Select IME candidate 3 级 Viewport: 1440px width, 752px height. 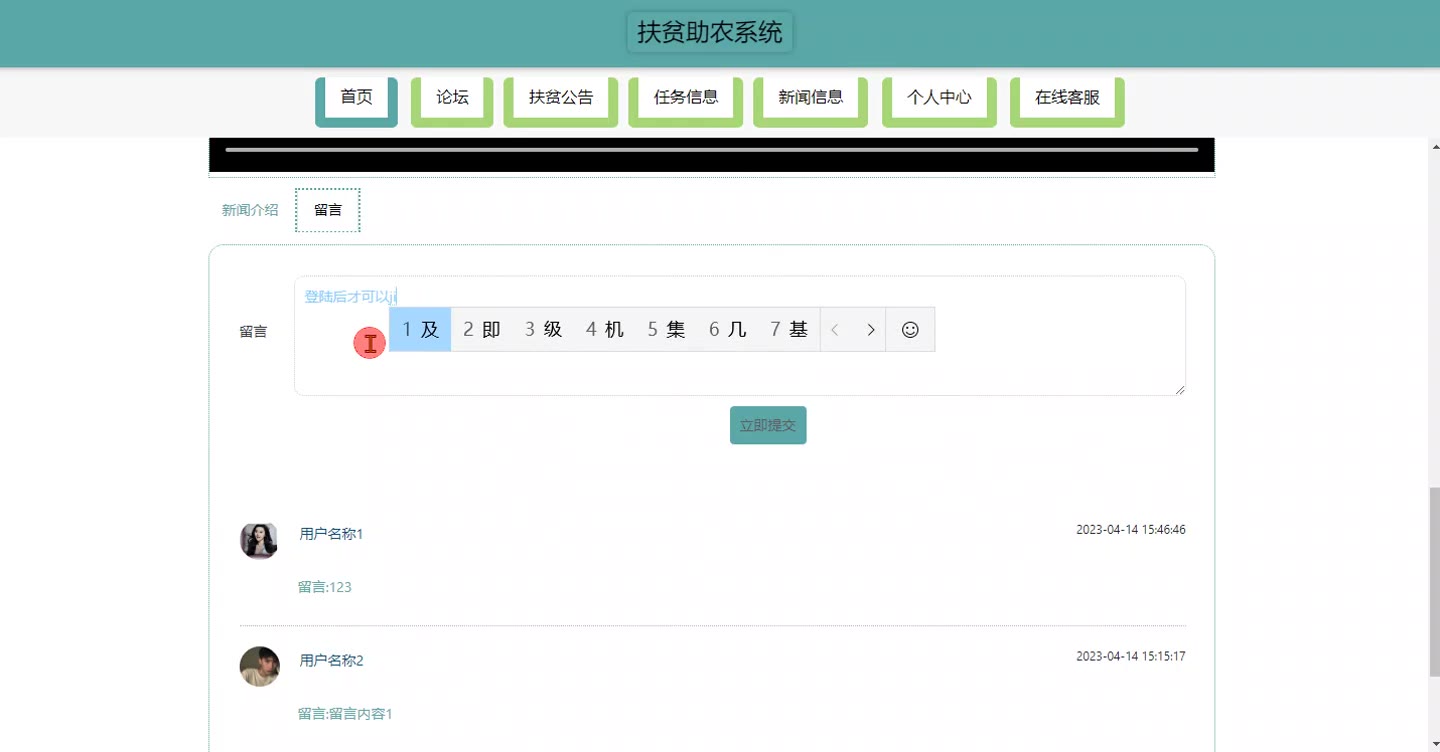click(x=544, y=330)
